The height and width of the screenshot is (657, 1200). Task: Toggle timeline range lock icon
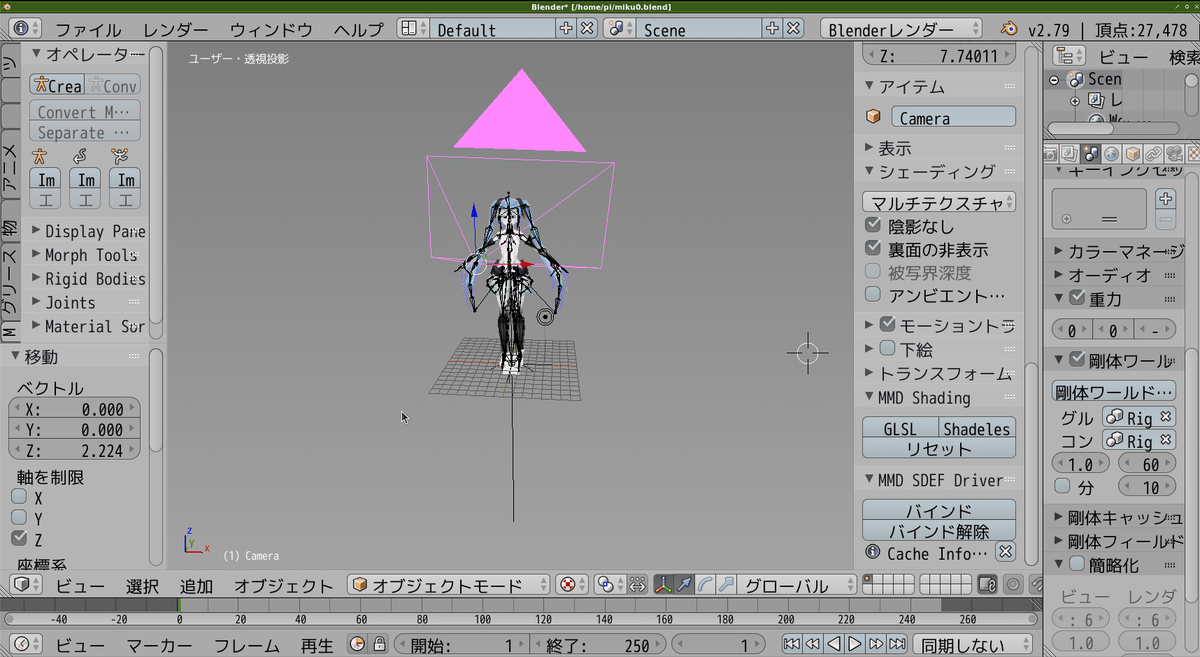pos(380,645)
